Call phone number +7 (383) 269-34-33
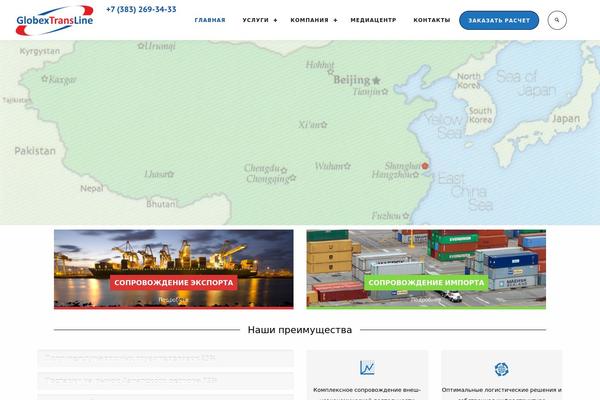This screenshot has width=600, height=400. [141, 9]
